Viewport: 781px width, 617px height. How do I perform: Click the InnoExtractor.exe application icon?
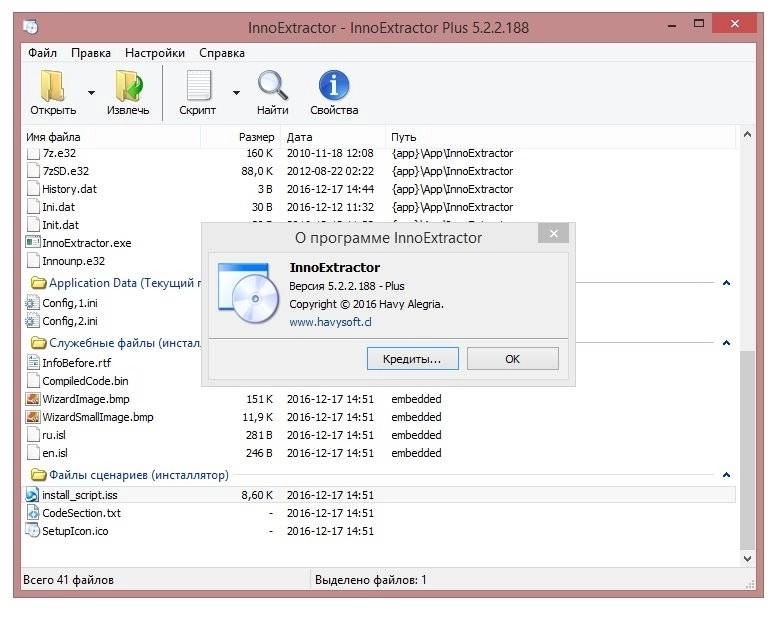(33, 243)
